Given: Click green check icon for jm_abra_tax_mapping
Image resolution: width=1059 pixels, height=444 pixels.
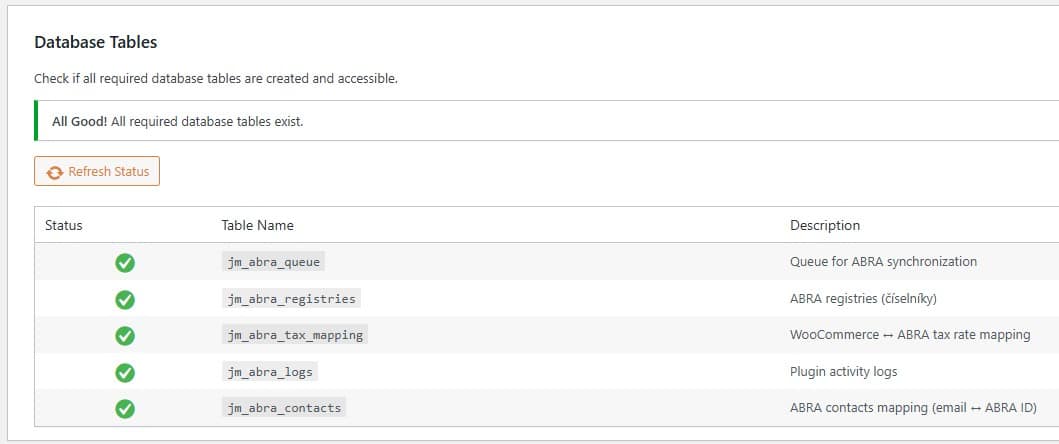Looking at the screenshot, I should (x=125, y=336).
